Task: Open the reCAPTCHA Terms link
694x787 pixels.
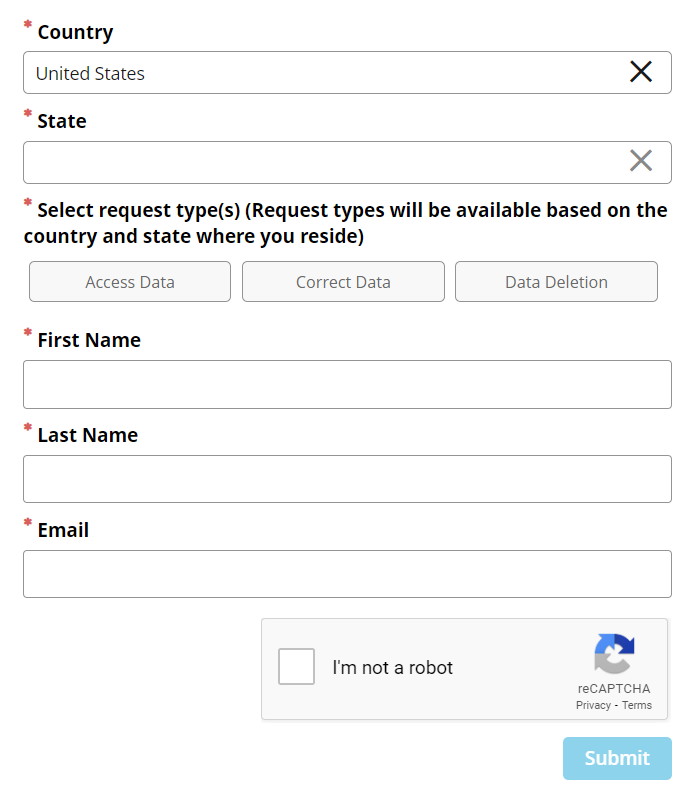Action: point(637,705)
